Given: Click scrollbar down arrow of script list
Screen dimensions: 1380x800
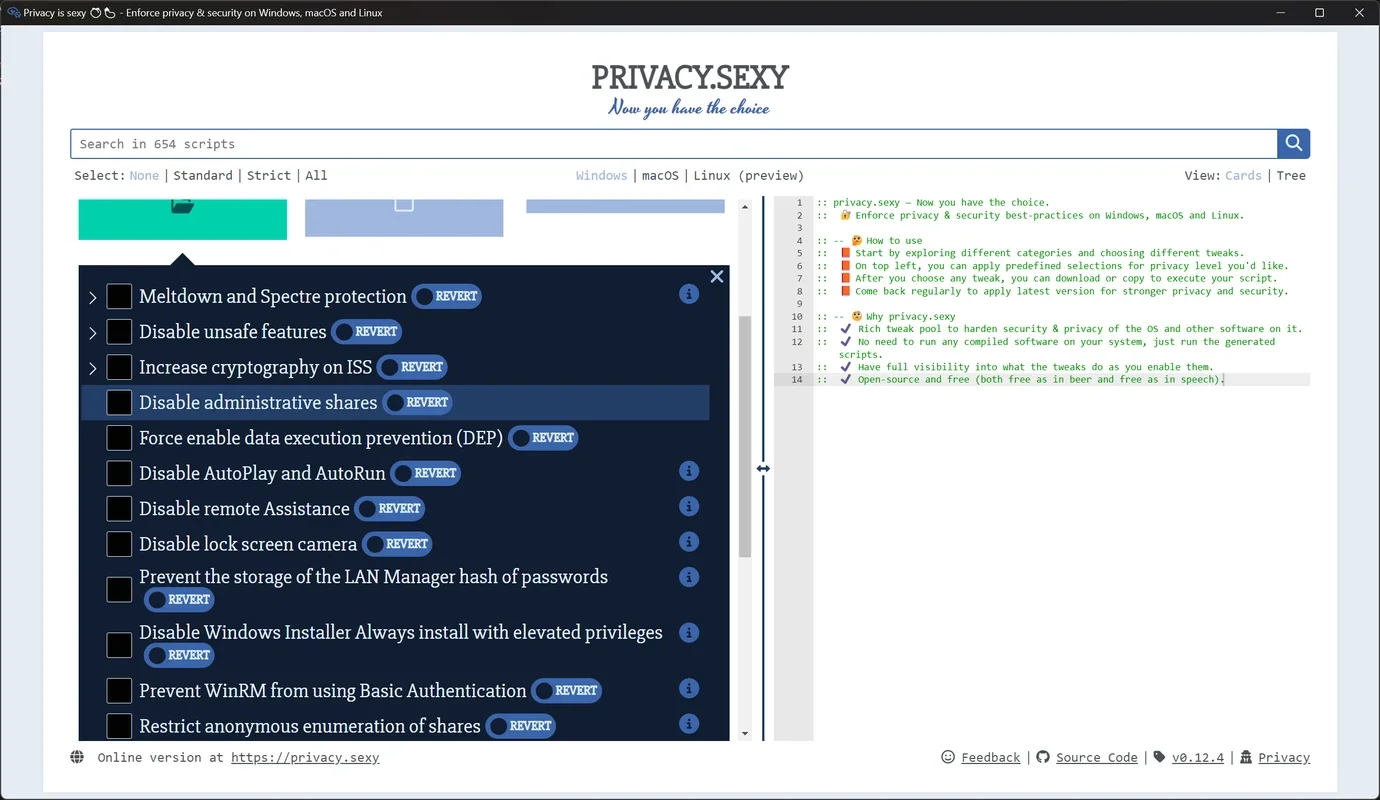Looking at the screenshot, I should 744,733.
